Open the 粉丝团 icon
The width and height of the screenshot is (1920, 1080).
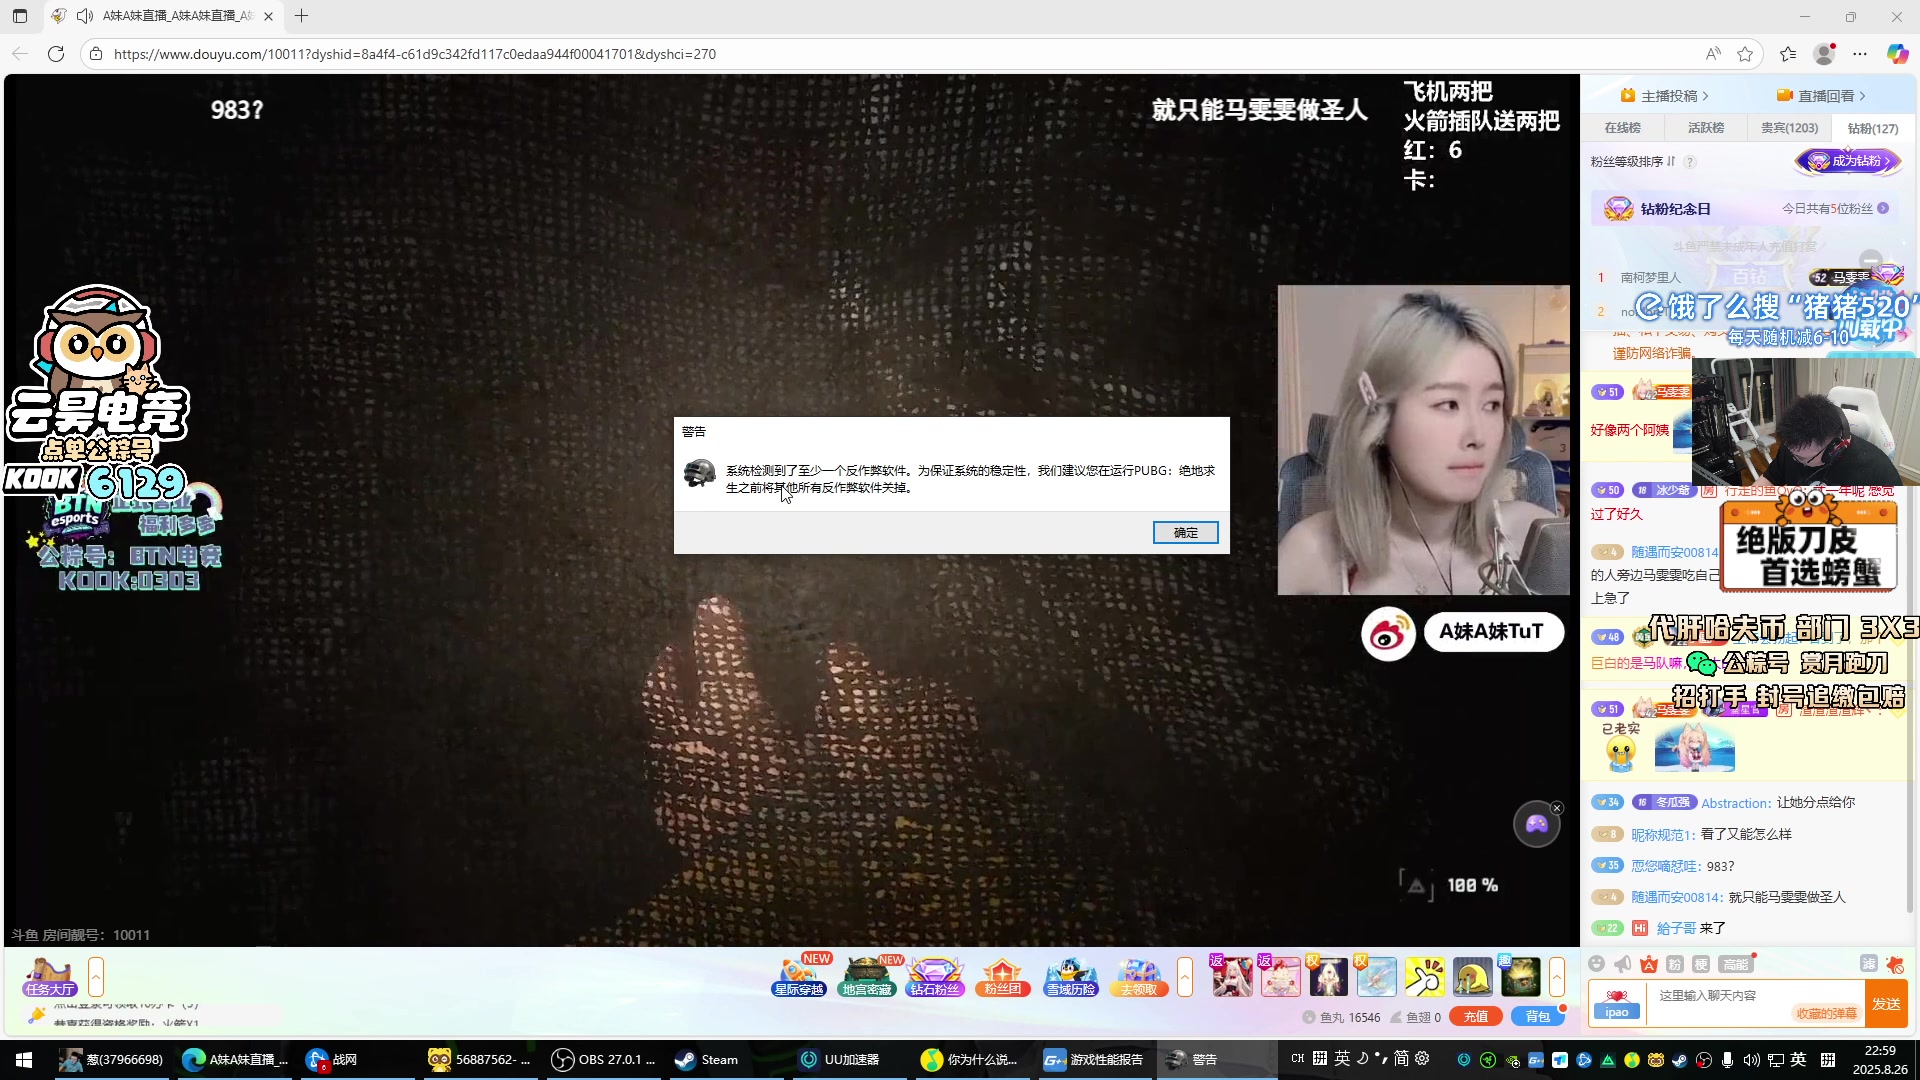pos(1002,976)
